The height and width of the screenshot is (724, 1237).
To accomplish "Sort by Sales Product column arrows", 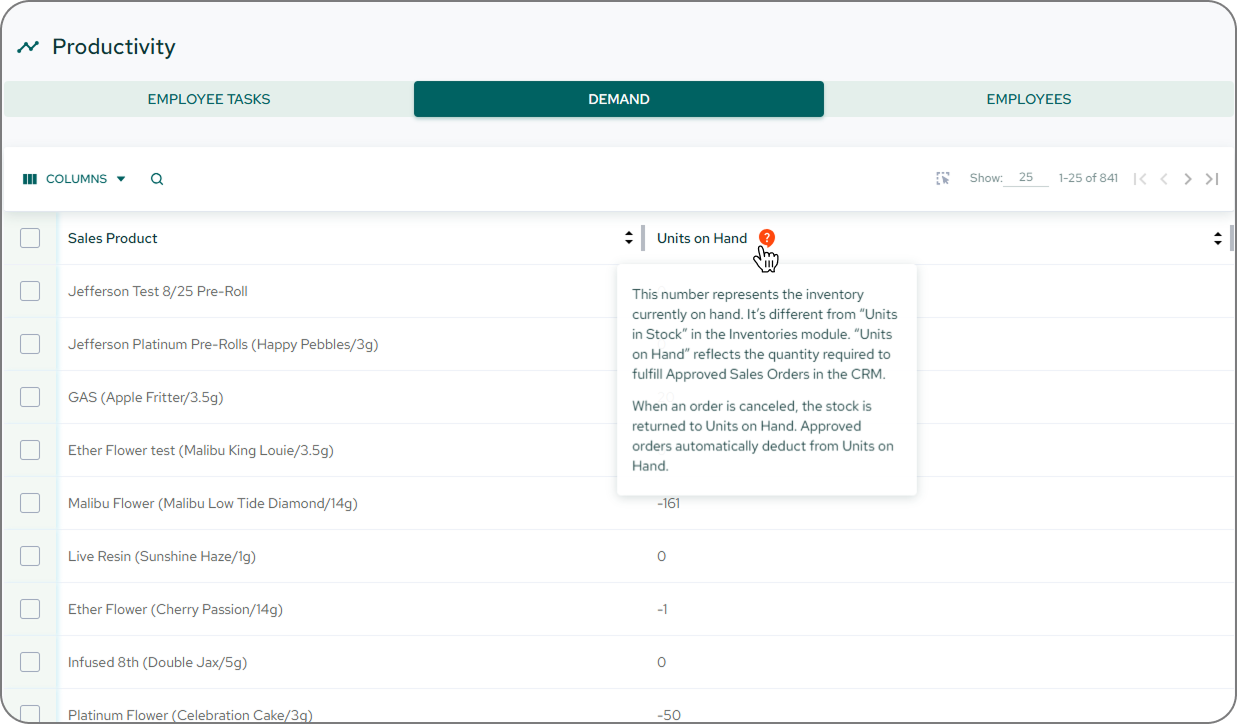I will pyautogui.click(x=629, y=238).
